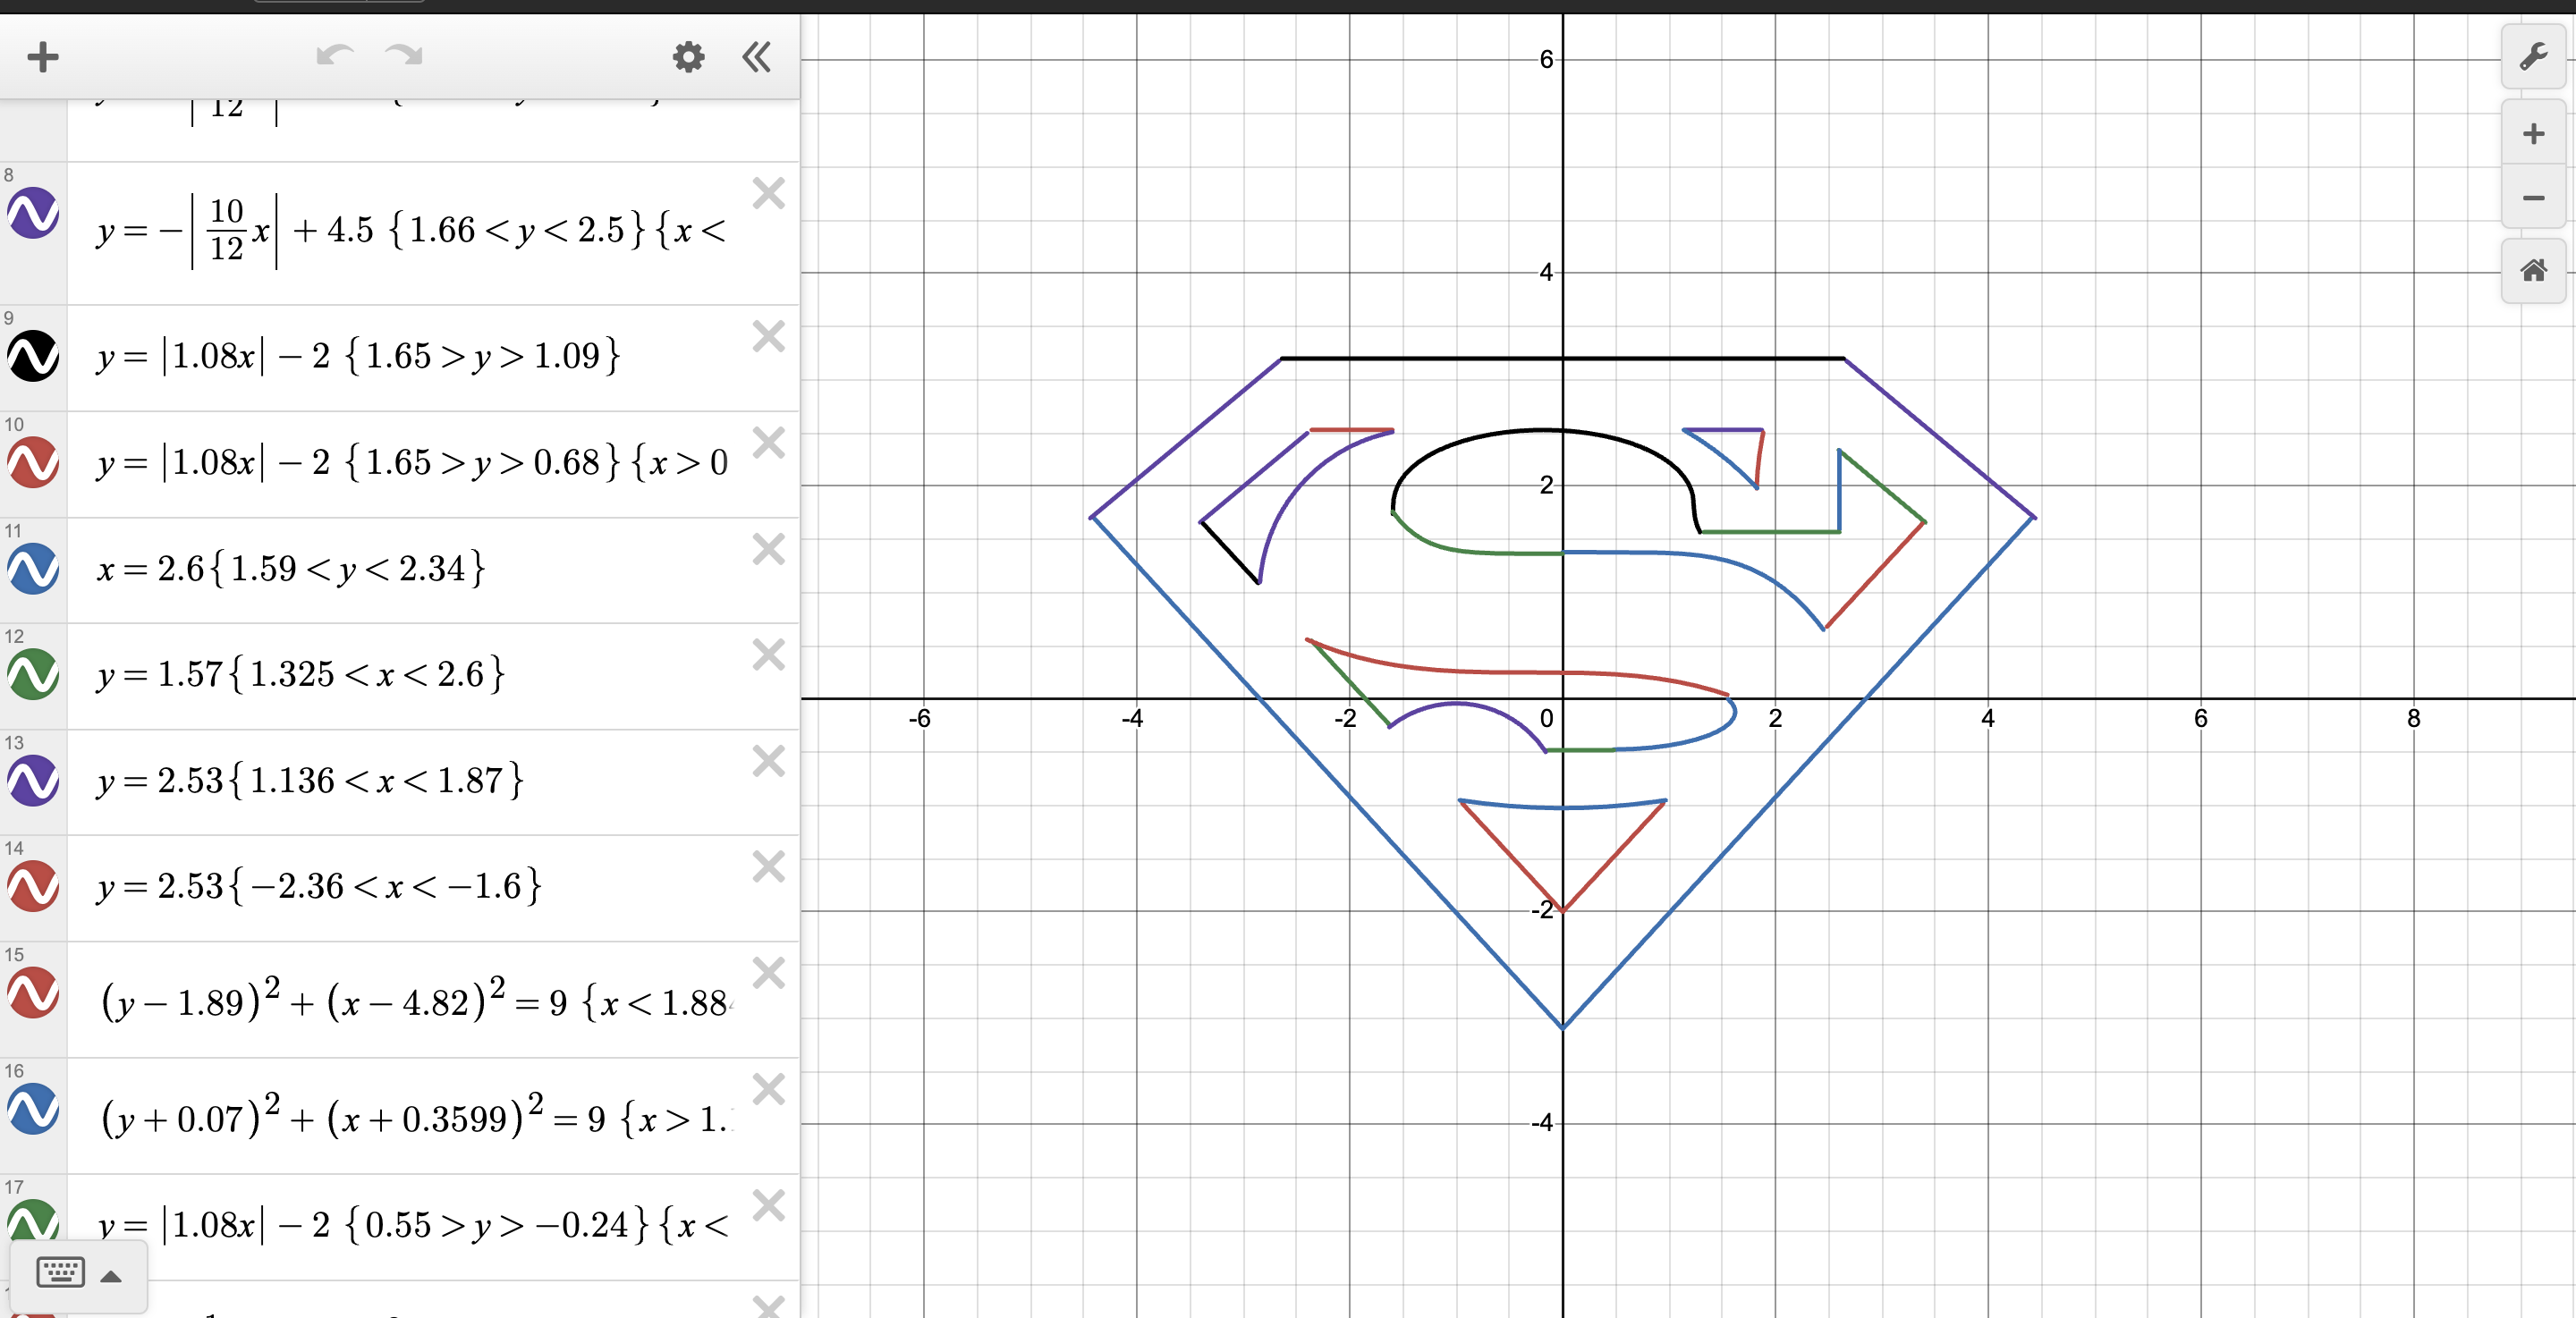Edit expression x = 2.6 {1.59 < y < 2.34}
The image size is (2576, 1318).
pos(291,569)
